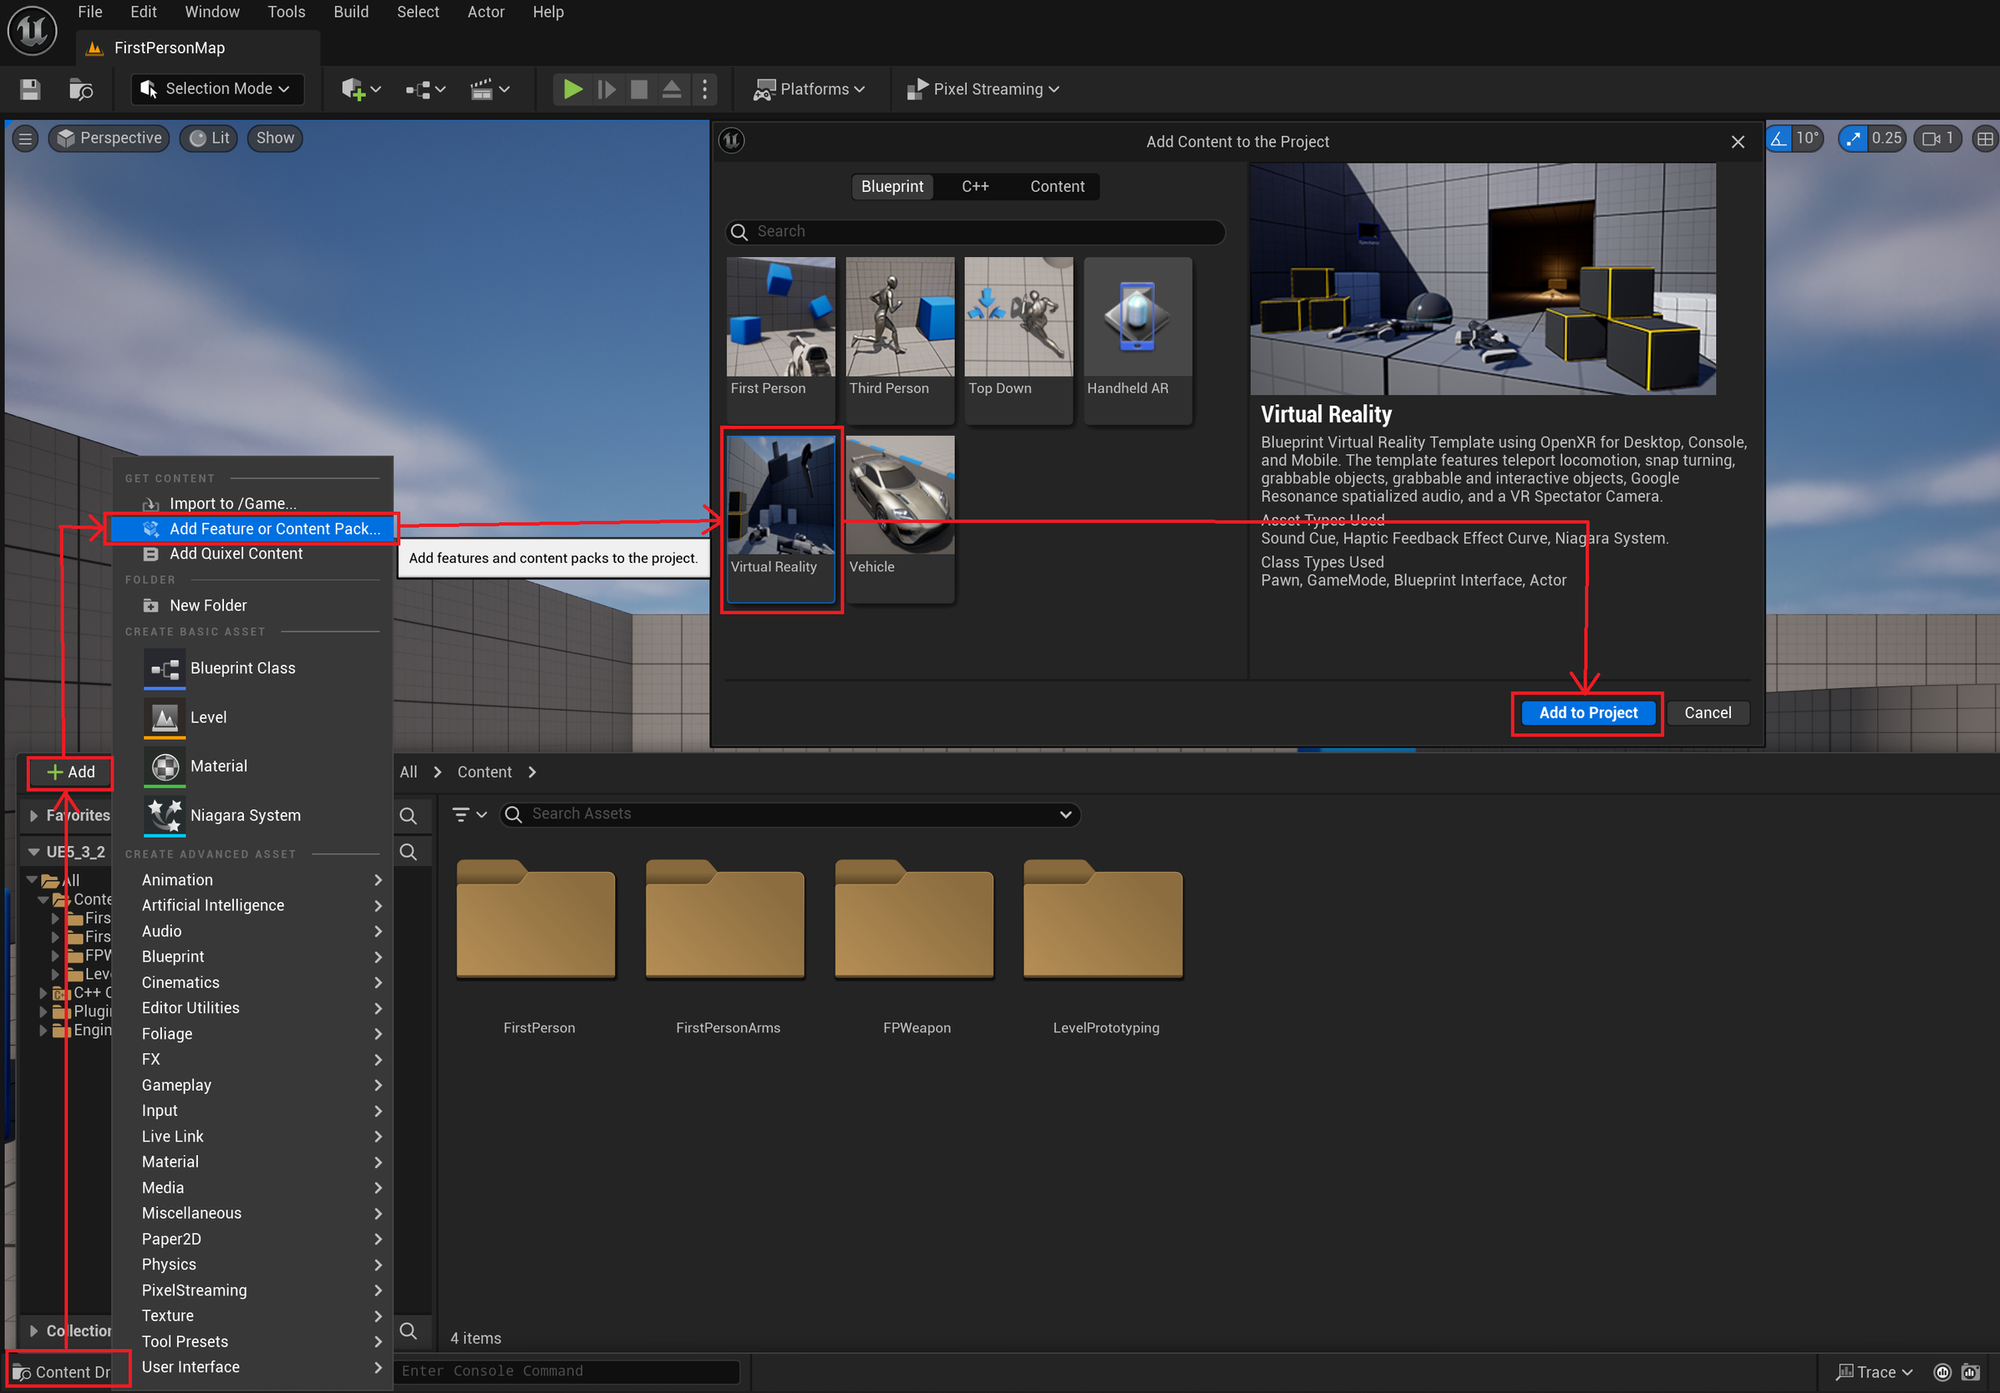Open the Edit menu
Image resolution: width=2000 pixels, height=1393 pixels.
(x=143, y=12)
